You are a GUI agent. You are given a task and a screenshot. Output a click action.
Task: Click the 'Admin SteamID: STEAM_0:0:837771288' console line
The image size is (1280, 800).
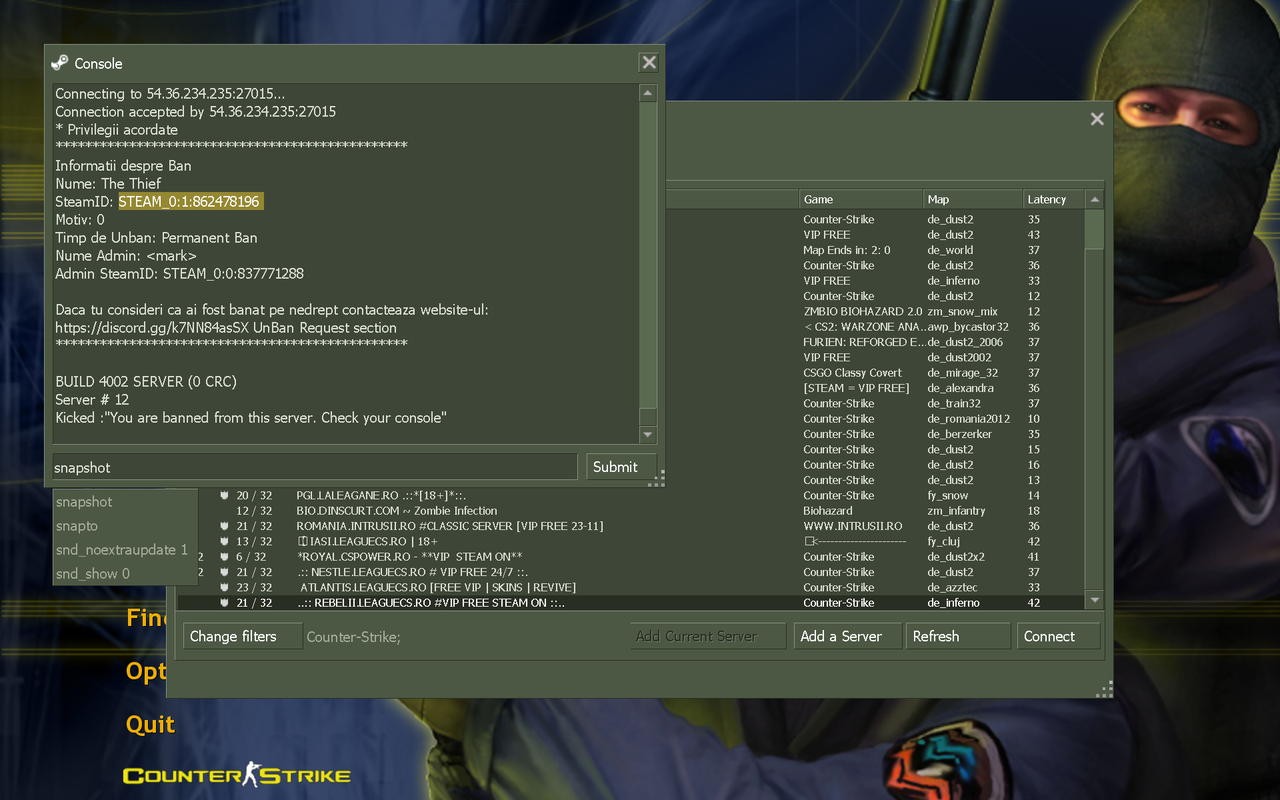(179, 274)
